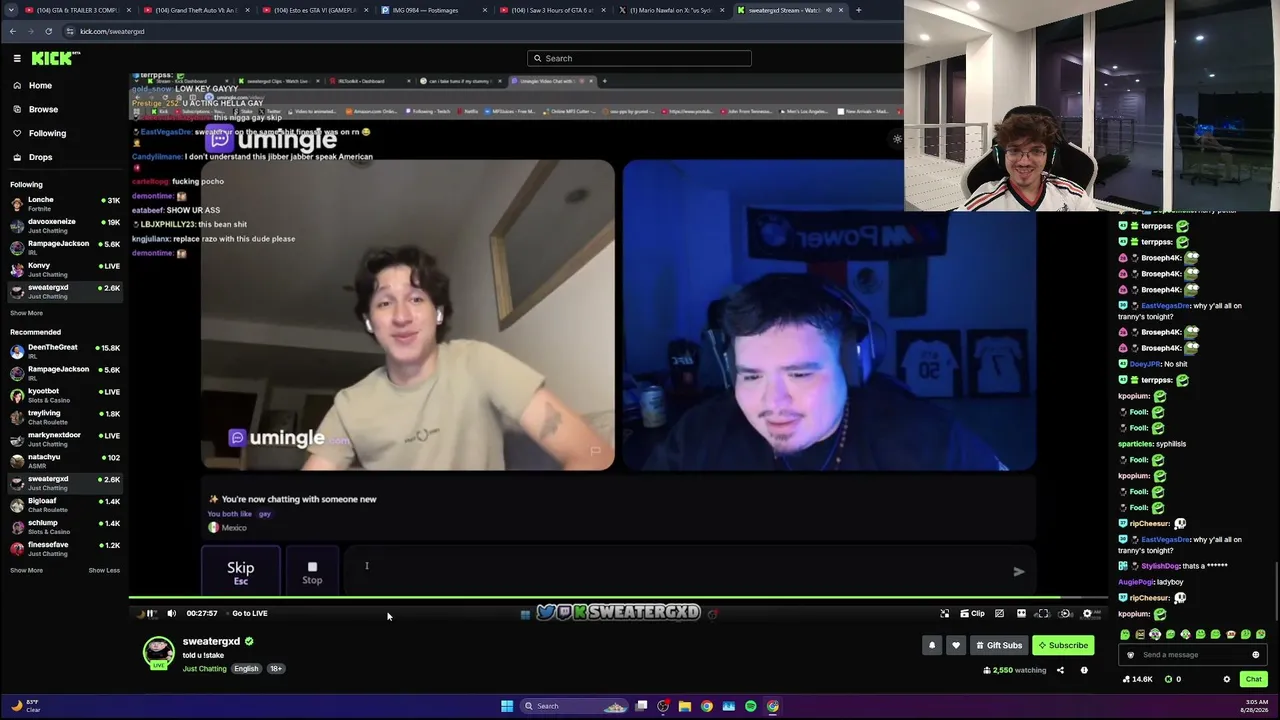This screenshot has height=720, width=1280.
Task: Open finessefave recommended channel
Action: pyautogui.click(x=64, y=549)
